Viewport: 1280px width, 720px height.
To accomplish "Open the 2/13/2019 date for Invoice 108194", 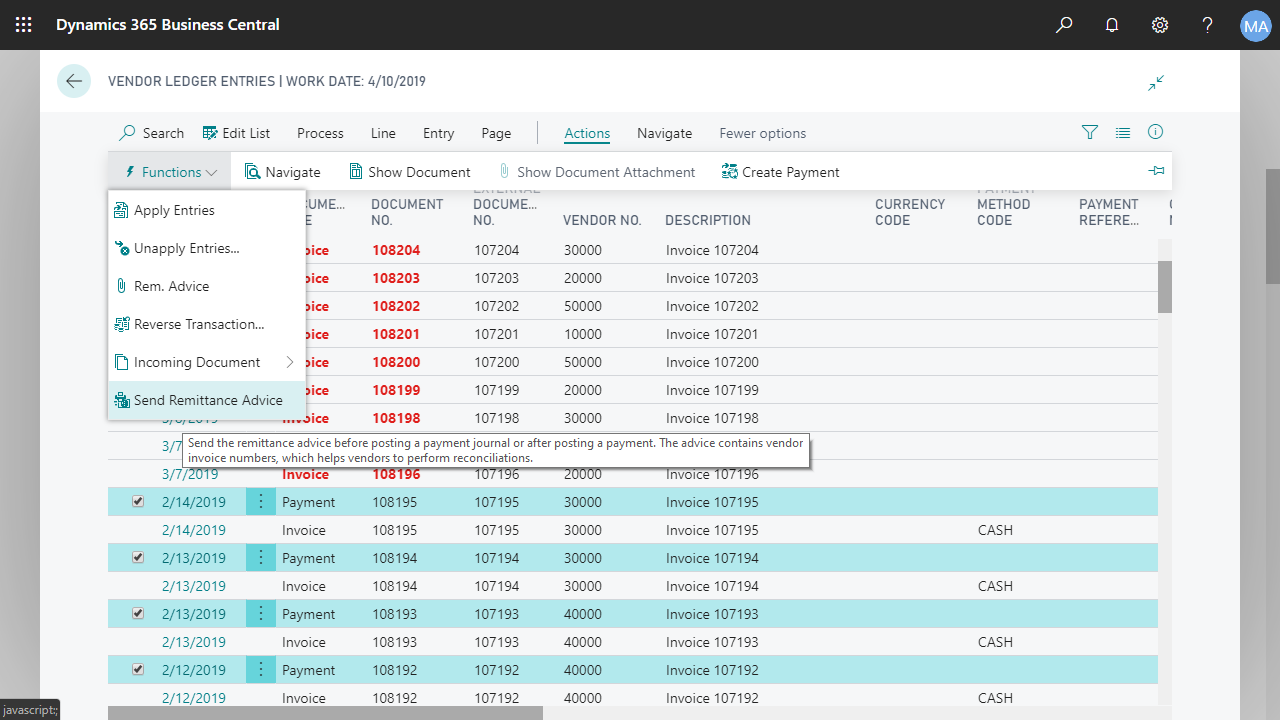I will tap(194, 586).
